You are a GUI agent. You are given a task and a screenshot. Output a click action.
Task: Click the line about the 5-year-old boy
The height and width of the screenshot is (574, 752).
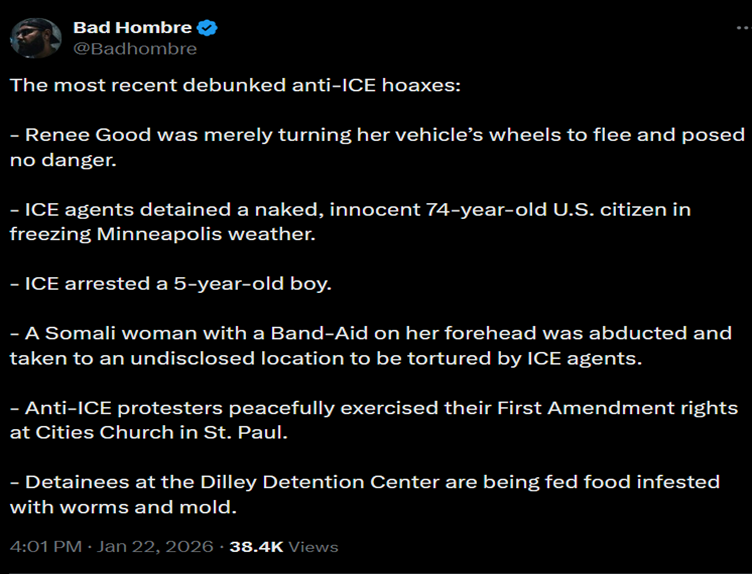click(170, 283)
